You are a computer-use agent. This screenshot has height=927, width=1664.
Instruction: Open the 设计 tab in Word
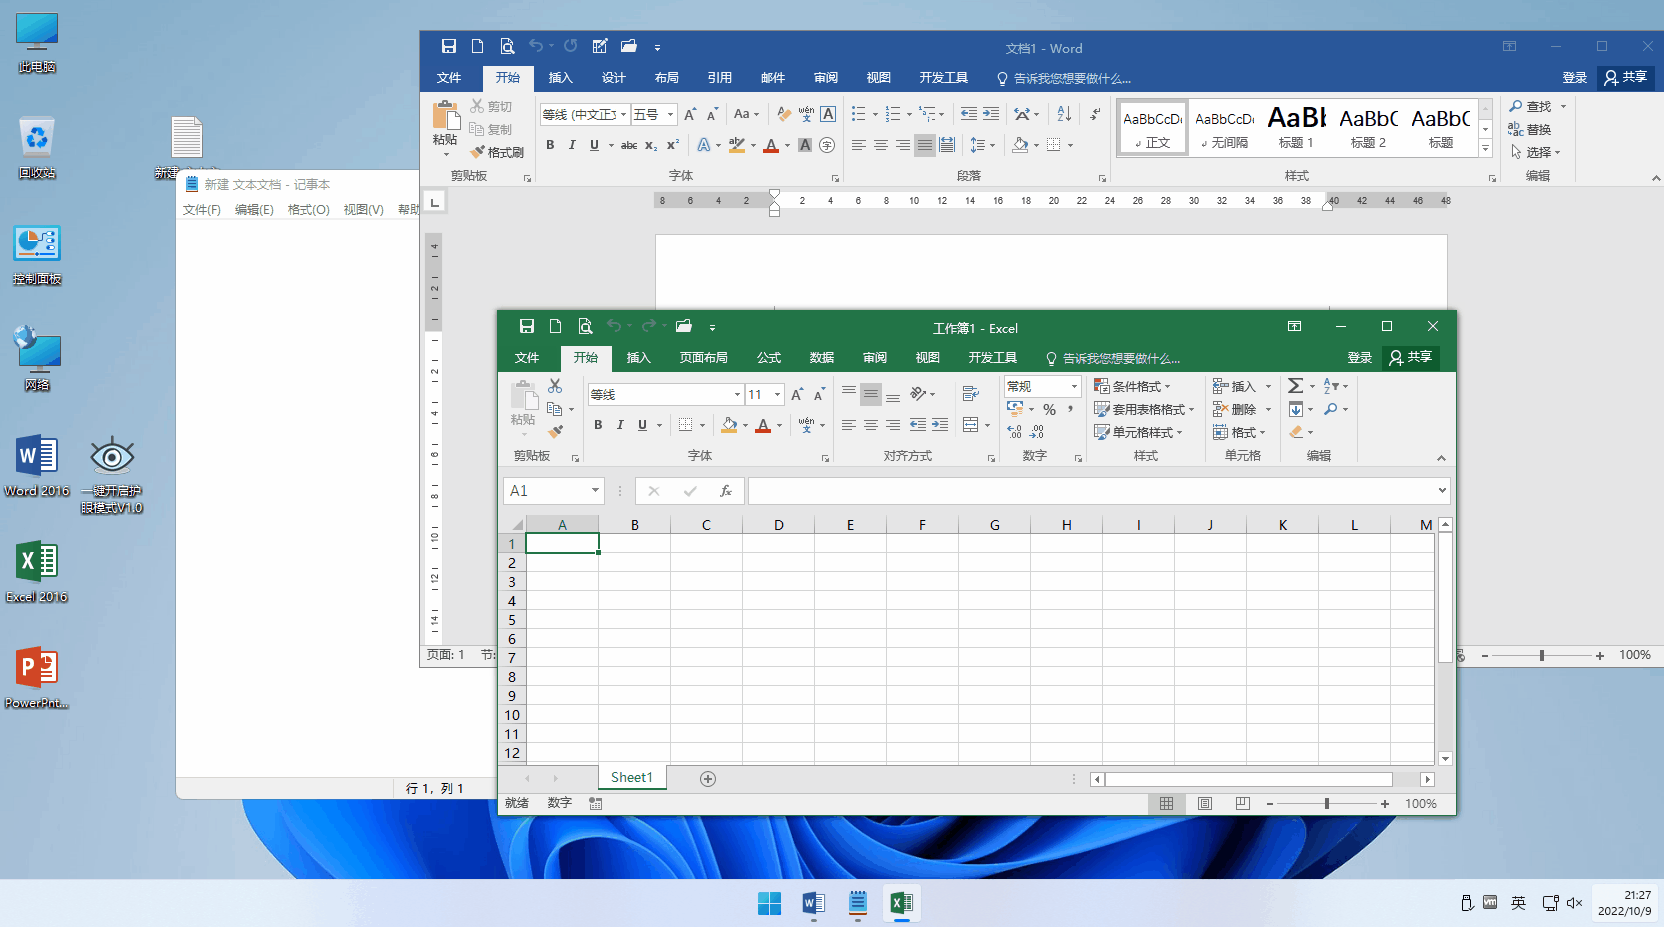(613, 78)
